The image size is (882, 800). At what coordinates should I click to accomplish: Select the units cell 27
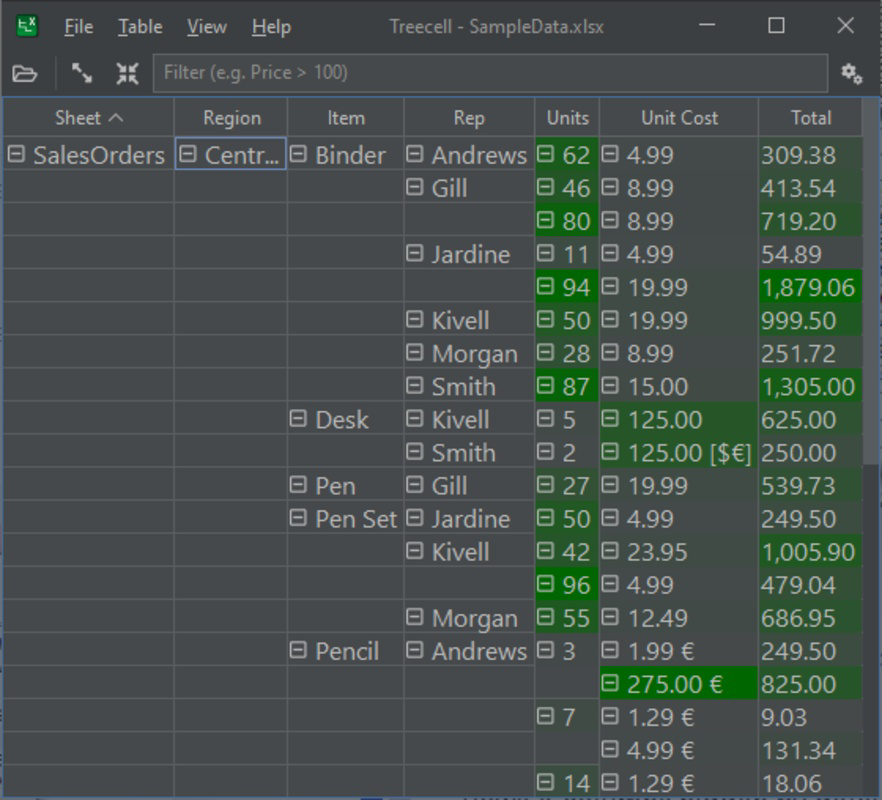click(567, 486)
